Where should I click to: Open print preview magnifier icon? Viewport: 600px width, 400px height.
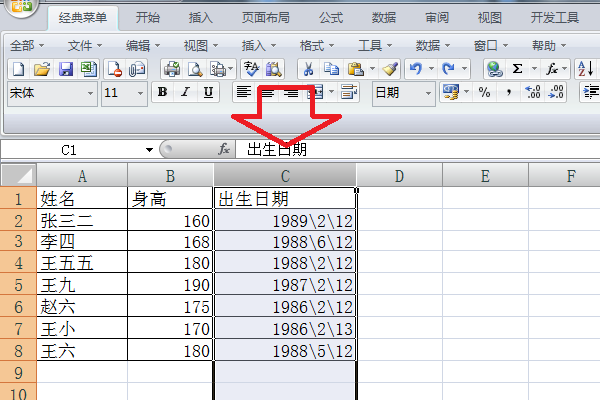195,69
